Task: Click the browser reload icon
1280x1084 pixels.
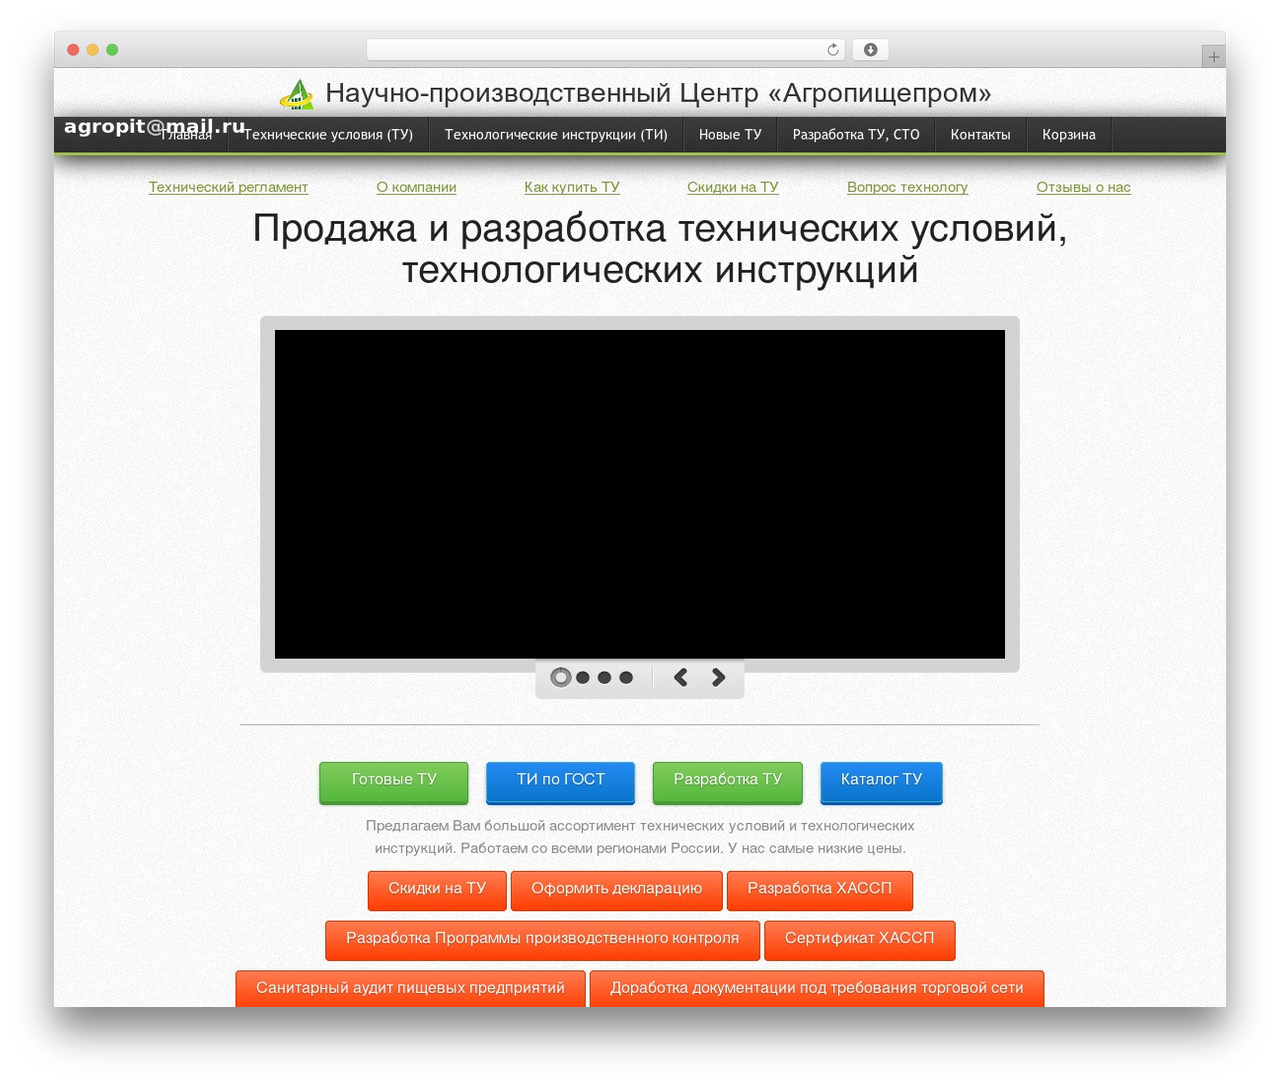Action: pyautogui.click(x=832, y=50)
